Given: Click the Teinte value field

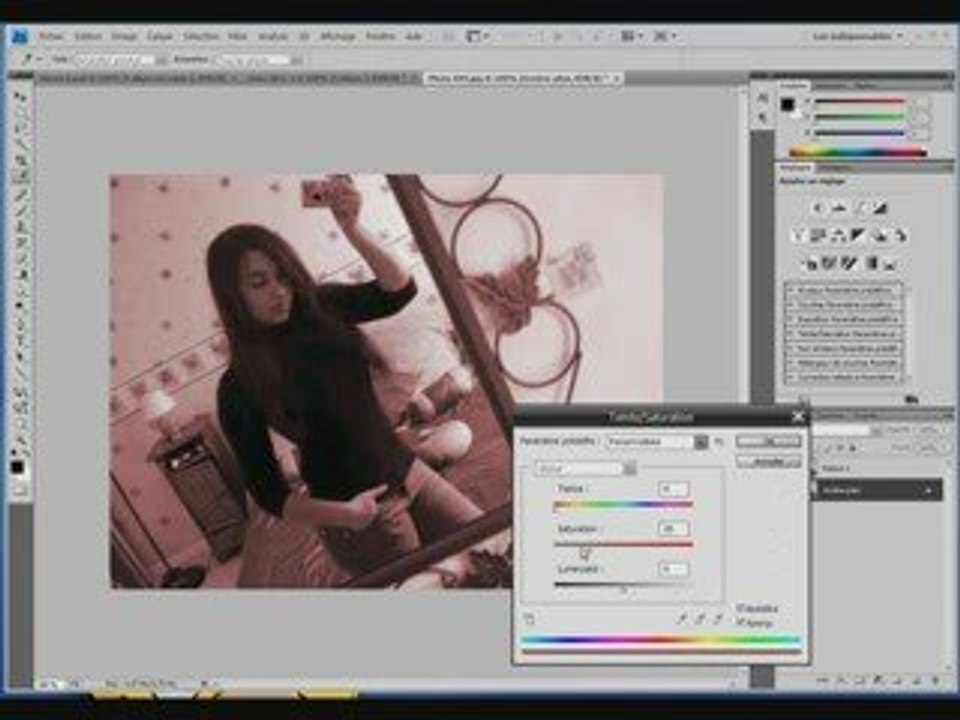Looking at the screenshot, I should [673, 489].
